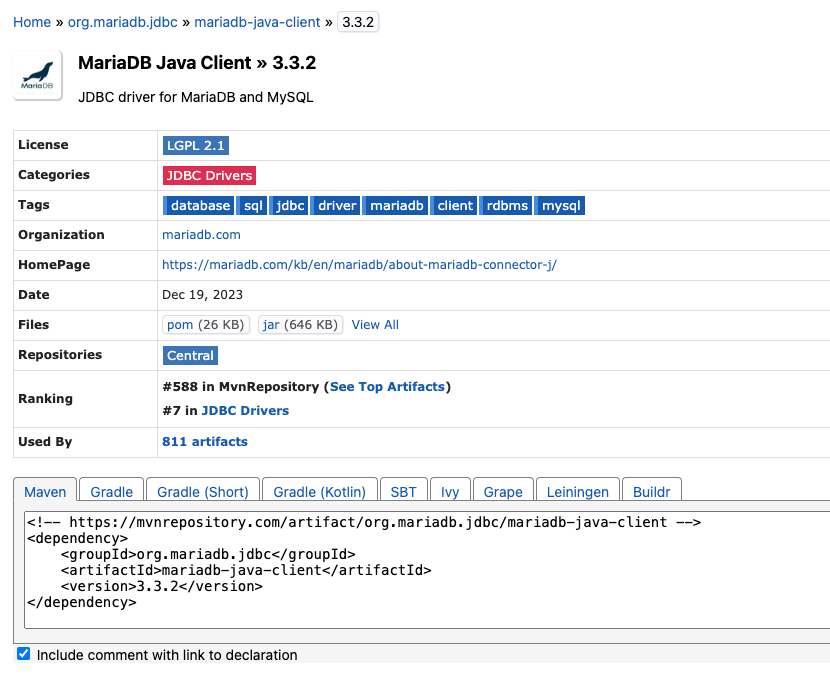The height and width of the screenshot is (676, 830).
Task: Select the mysql tag
Action: pos(560,205)
